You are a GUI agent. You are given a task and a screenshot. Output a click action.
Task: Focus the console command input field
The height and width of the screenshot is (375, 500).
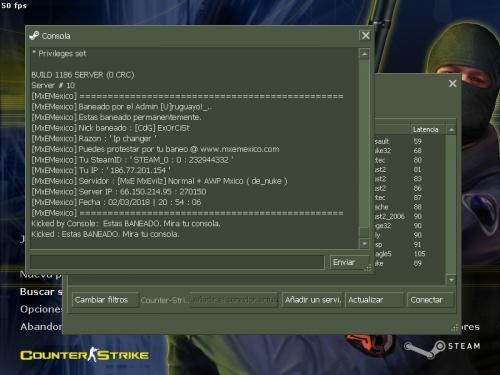(177, 262)
